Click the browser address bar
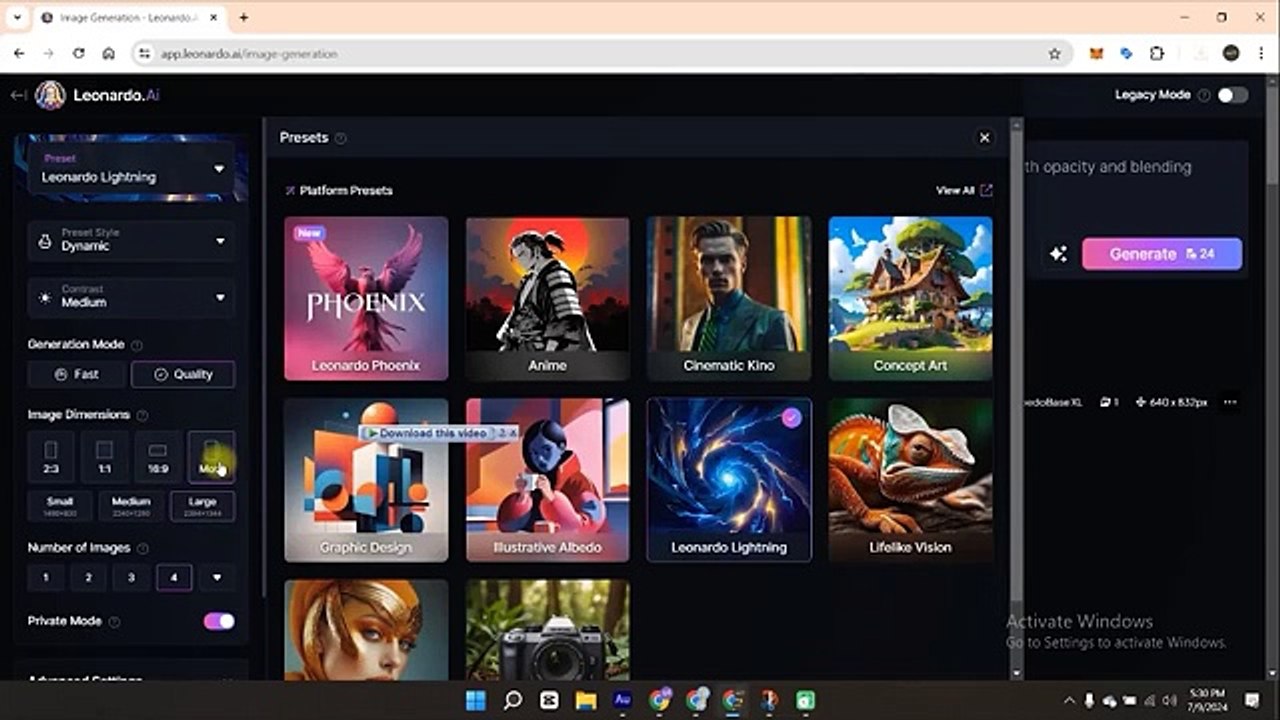The width and height of the screenshot is (1280, 720). pos(600,54)
